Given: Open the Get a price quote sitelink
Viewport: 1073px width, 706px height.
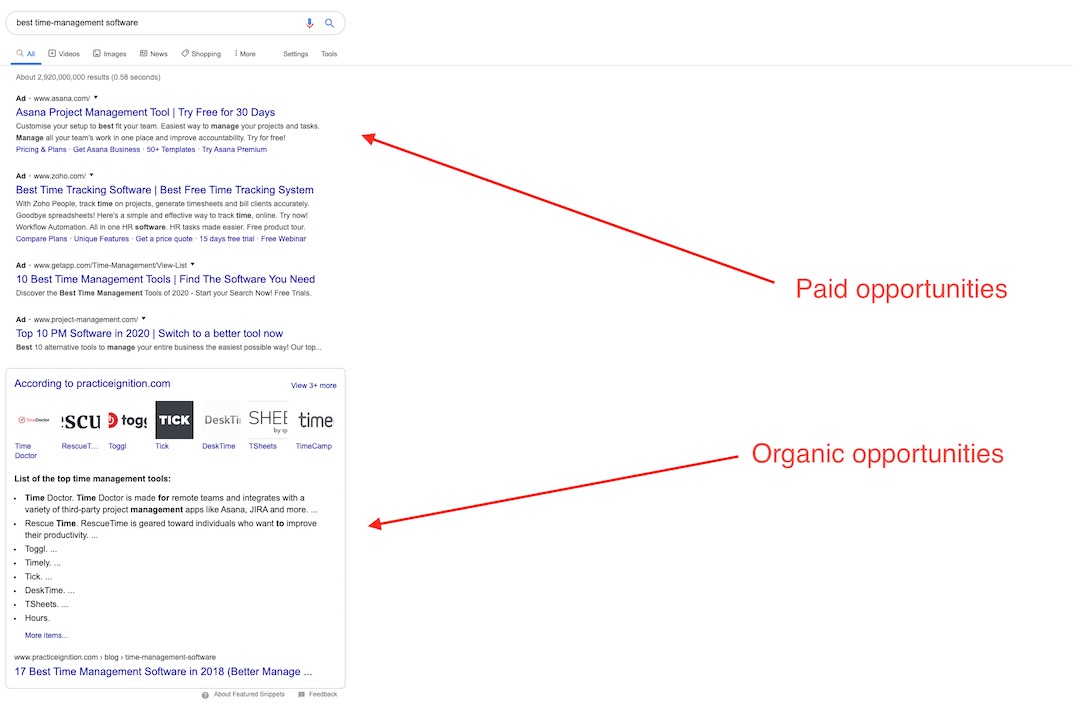Looking at the screenshot, I should pyautogui.click(x=164, y=239).
